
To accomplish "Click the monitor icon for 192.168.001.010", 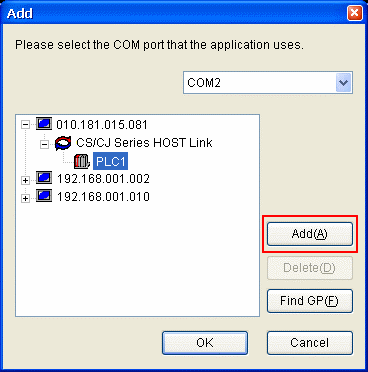I will click(44, 196).
